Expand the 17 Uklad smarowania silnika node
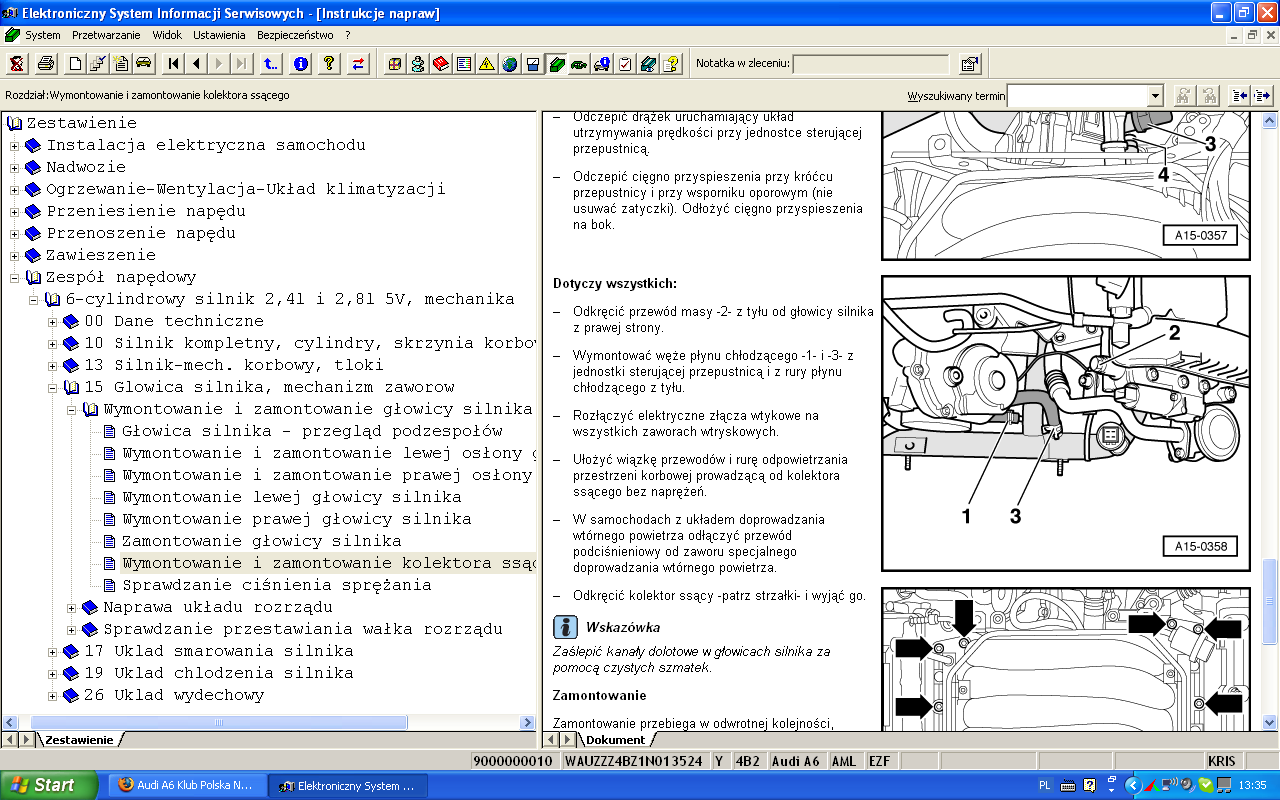The width and height of the screenshot is (1280, 800). (53, 651)
